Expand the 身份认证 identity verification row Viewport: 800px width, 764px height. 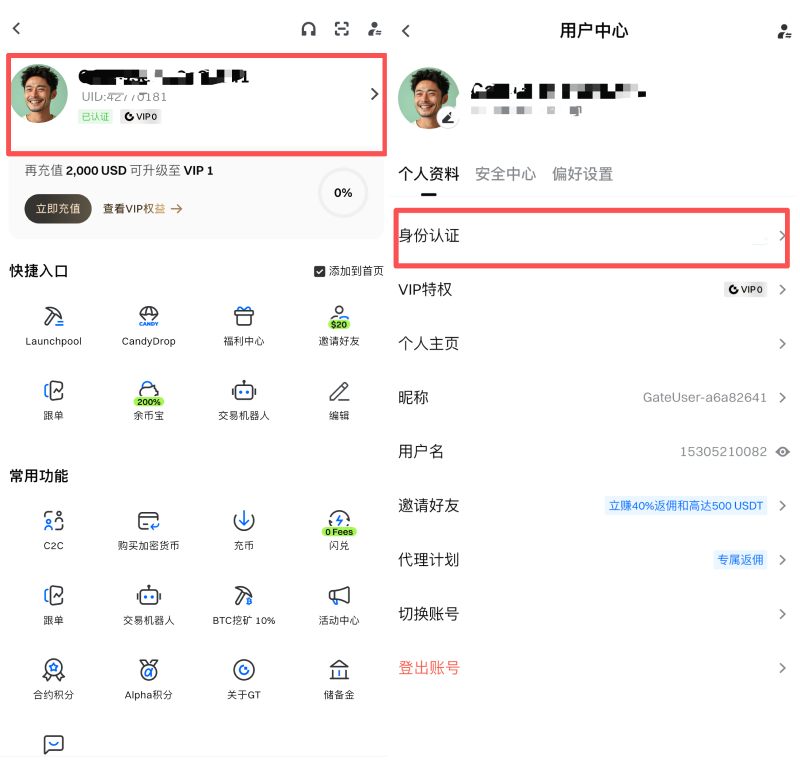[592, 237]
